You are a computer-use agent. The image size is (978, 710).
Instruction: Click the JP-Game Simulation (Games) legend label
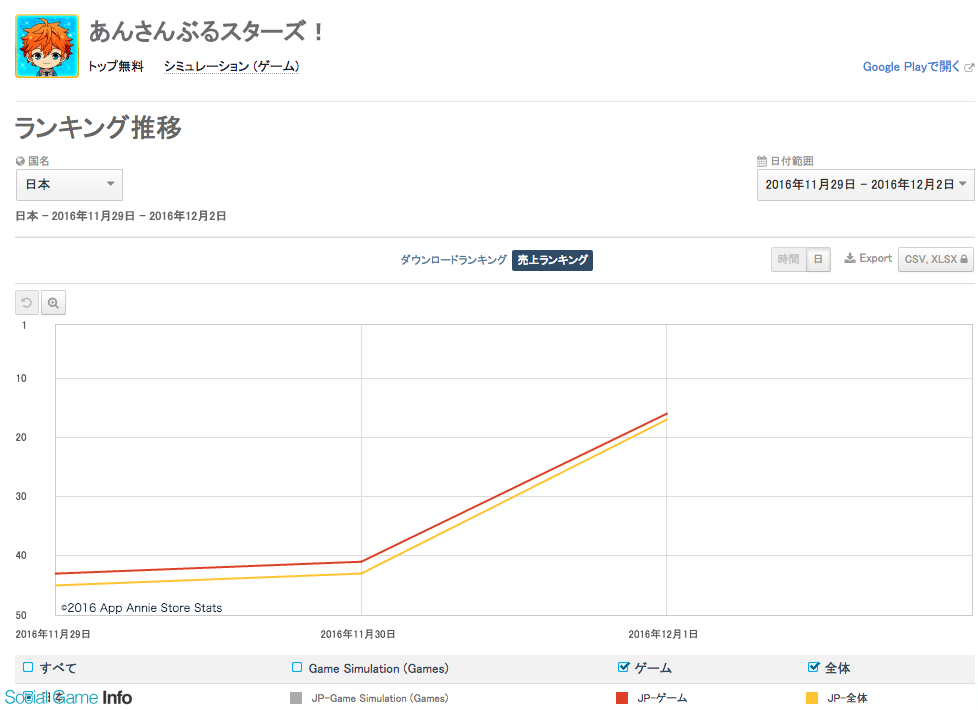380,698
